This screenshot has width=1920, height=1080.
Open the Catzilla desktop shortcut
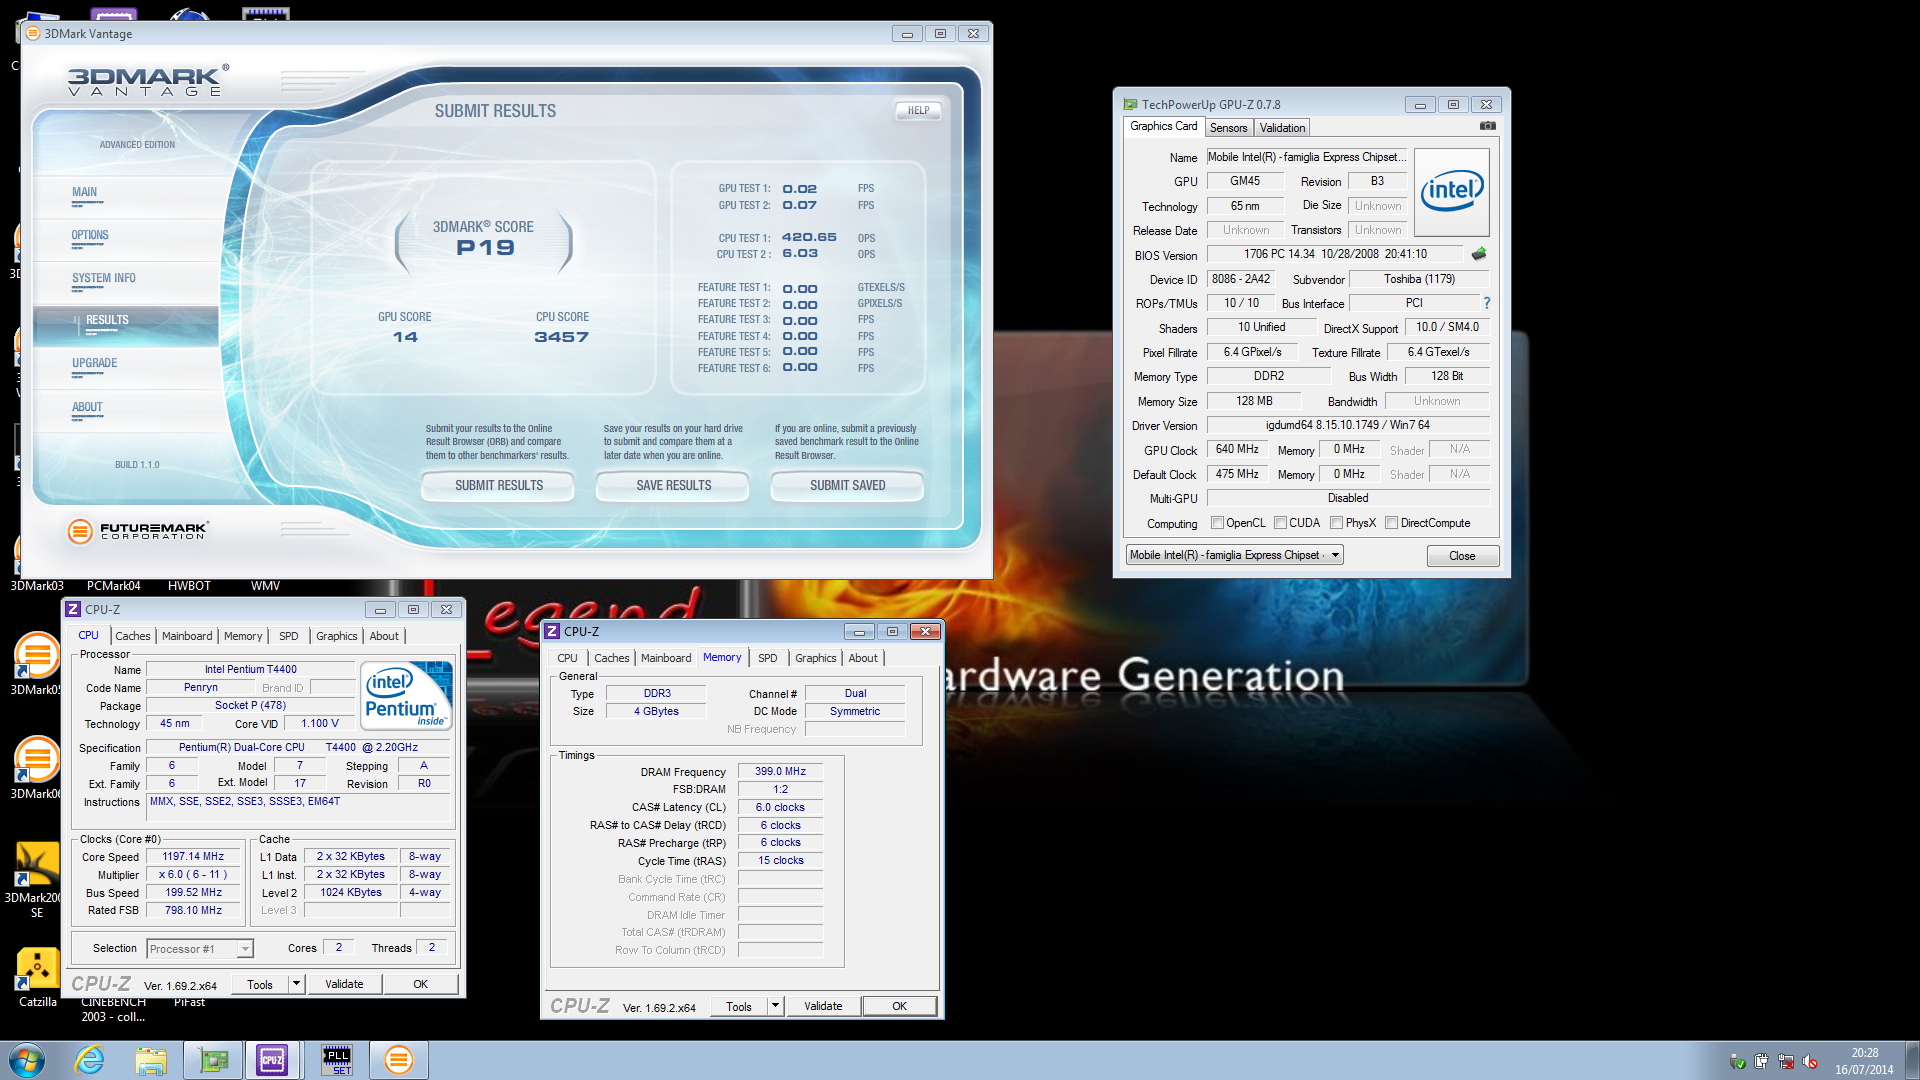pos(37,977)
